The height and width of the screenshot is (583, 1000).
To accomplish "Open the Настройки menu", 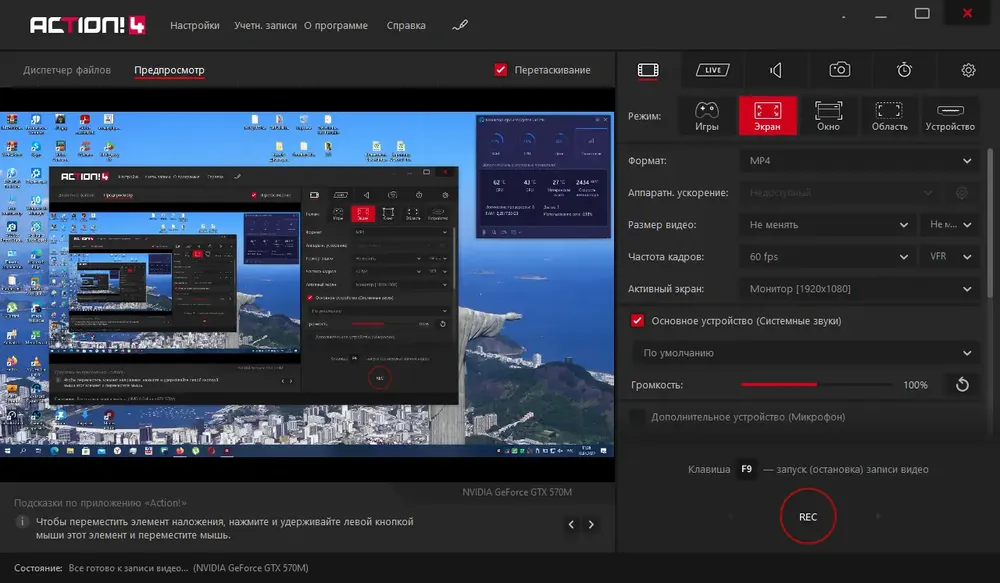I will click(x=195, y=26).
